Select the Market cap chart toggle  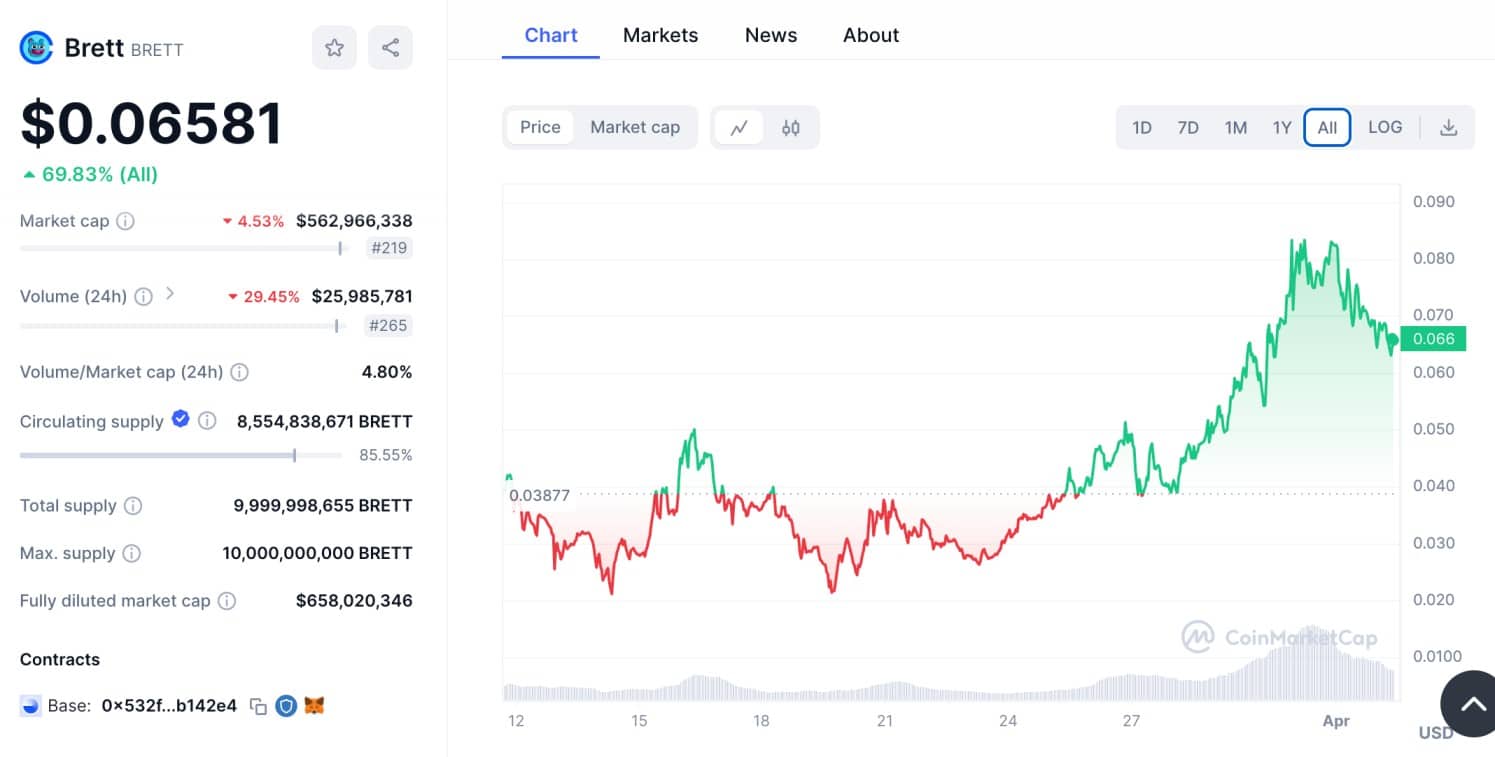[x=635, y=127]
